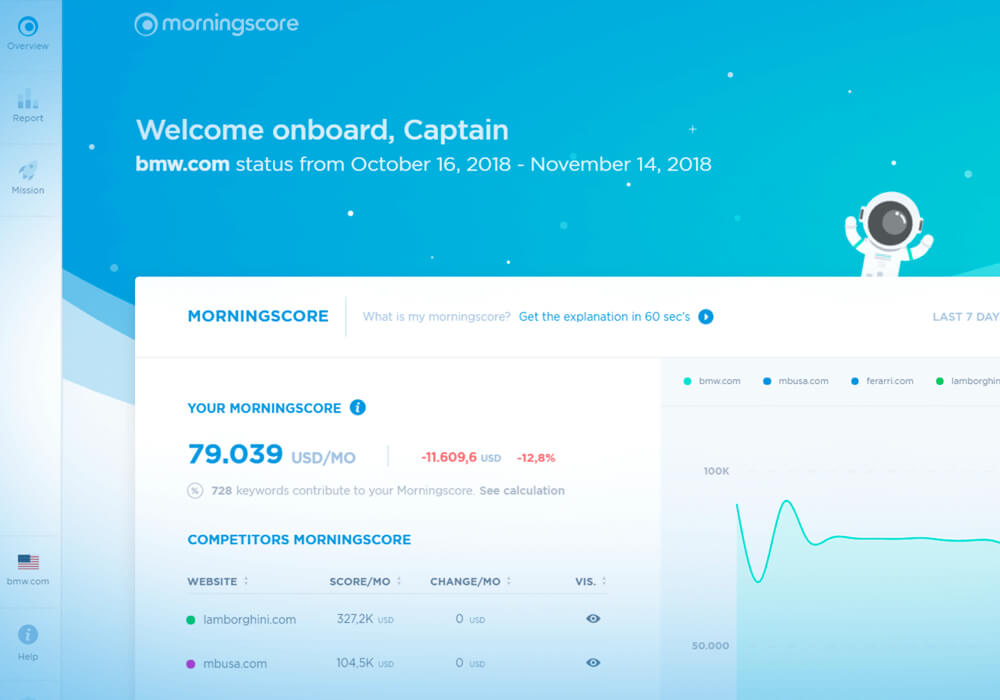
Task: Open the Mission rocket icon
Action: [x=28, y=170]
